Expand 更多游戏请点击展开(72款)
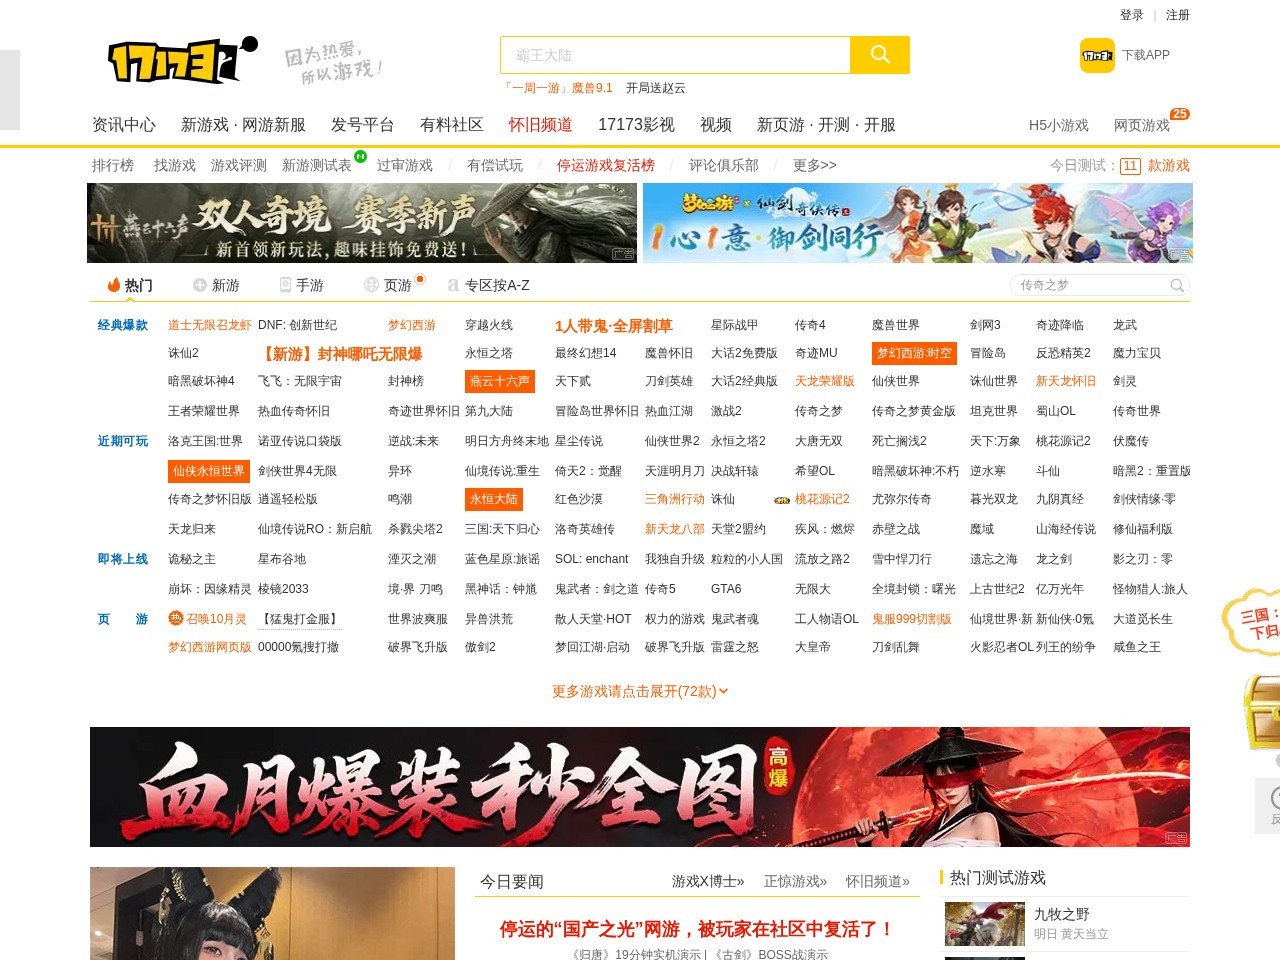 [640, 691]
